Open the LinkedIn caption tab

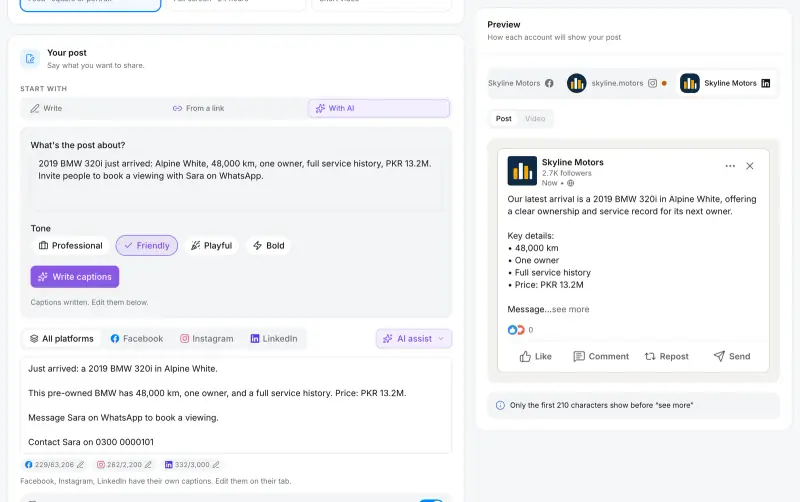(273, 339)
